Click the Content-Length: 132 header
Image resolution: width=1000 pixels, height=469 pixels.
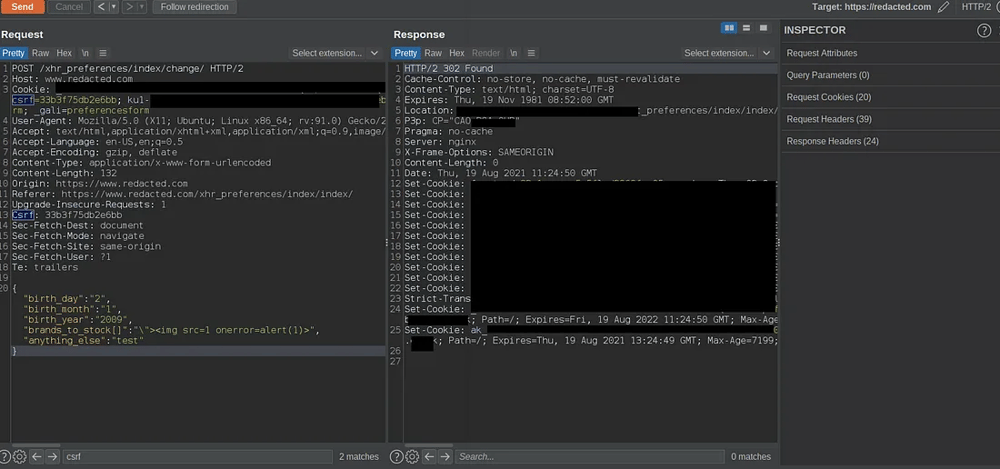pyautogui.click(x=64, y=173)
